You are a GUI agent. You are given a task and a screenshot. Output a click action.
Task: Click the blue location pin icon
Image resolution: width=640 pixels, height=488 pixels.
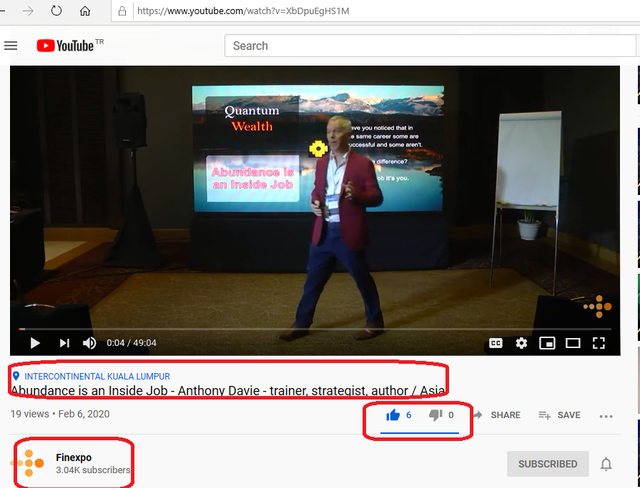16,376
